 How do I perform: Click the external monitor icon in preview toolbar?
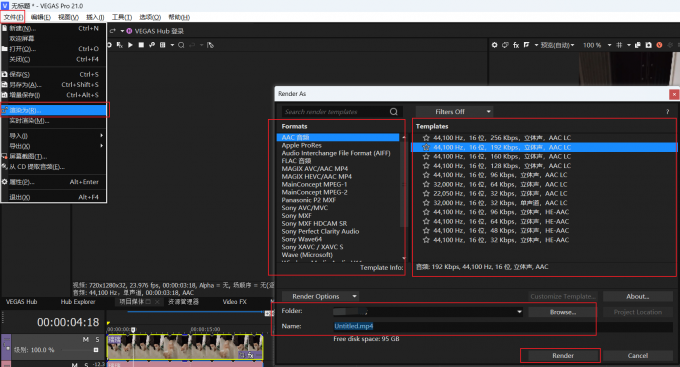click(x=505, y=45)
